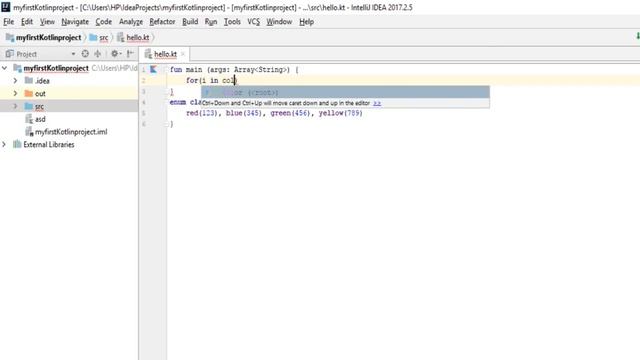
Task: Open the Refactor menu
Action: [x=162, y=22]
